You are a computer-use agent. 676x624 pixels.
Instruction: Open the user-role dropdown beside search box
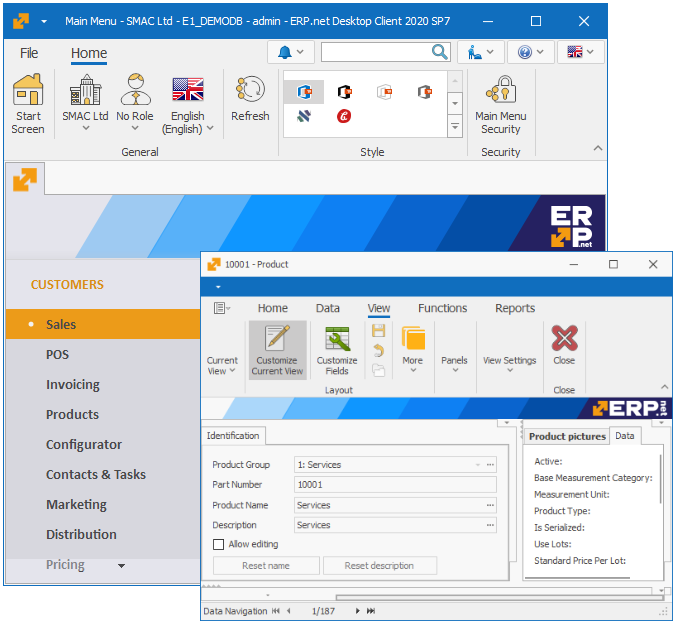coord(480,52)
